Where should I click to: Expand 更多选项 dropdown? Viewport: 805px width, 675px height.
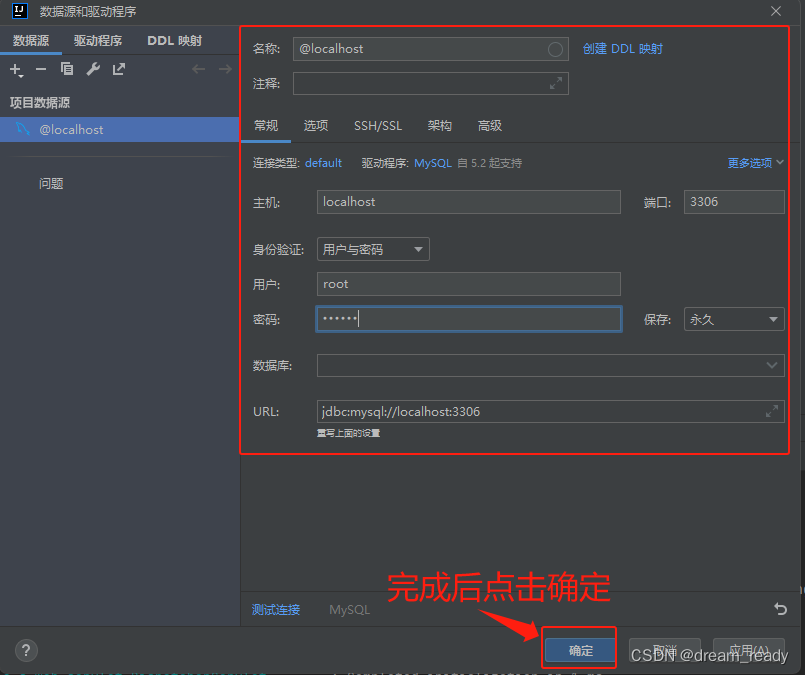point(755,163)
